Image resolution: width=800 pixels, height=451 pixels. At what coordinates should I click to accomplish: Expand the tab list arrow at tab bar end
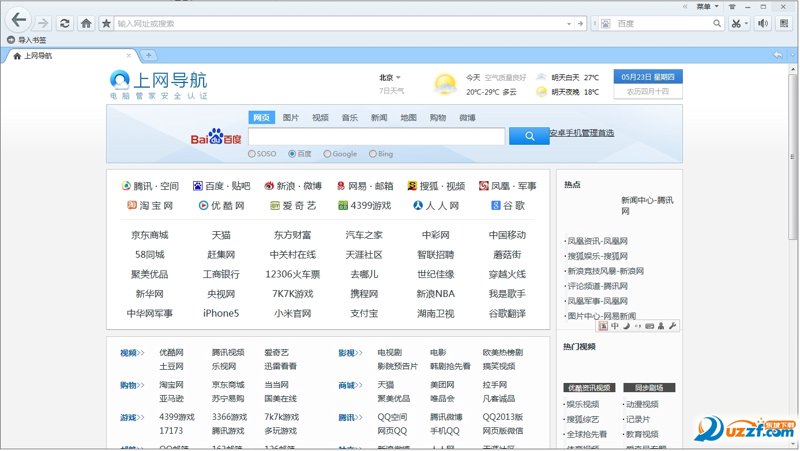tap(792, 55)
